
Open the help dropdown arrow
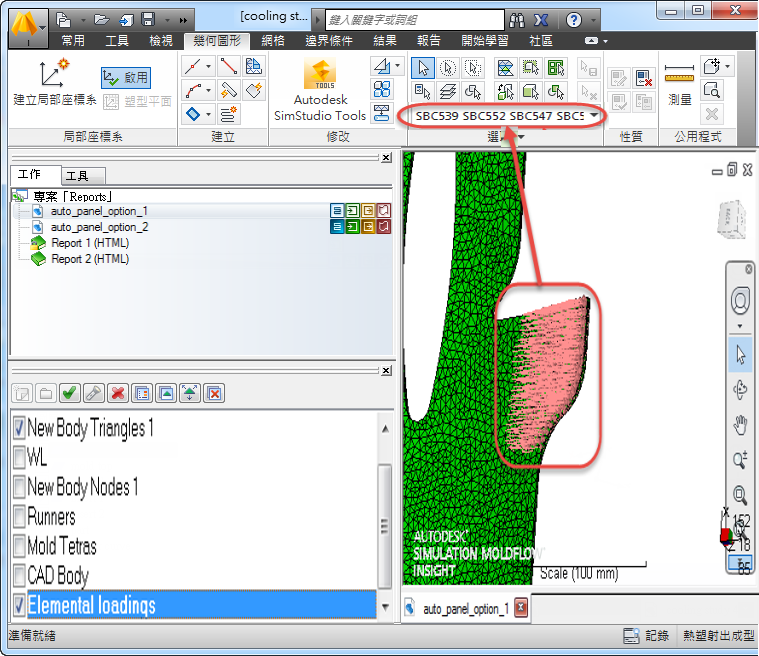click(x=593, y=20)
